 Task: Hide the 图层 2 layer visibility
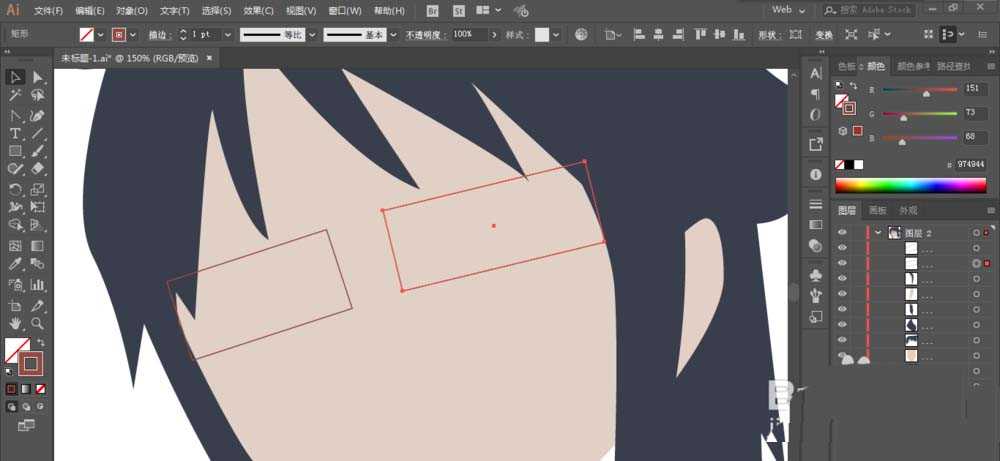[842, 233]
